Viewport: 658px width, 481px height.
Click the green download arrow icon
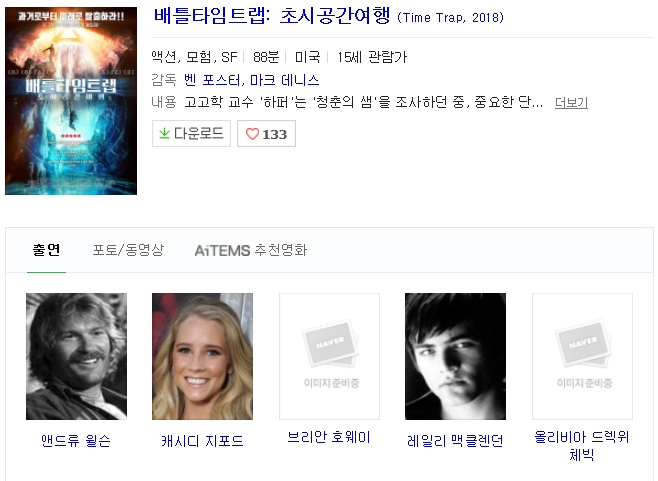coord(164,133)
